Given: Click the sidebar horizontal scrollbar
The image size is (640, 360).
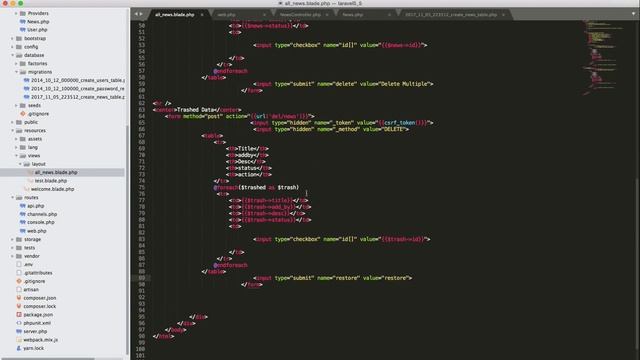Looking at the screenshot, I should (47, 358).
